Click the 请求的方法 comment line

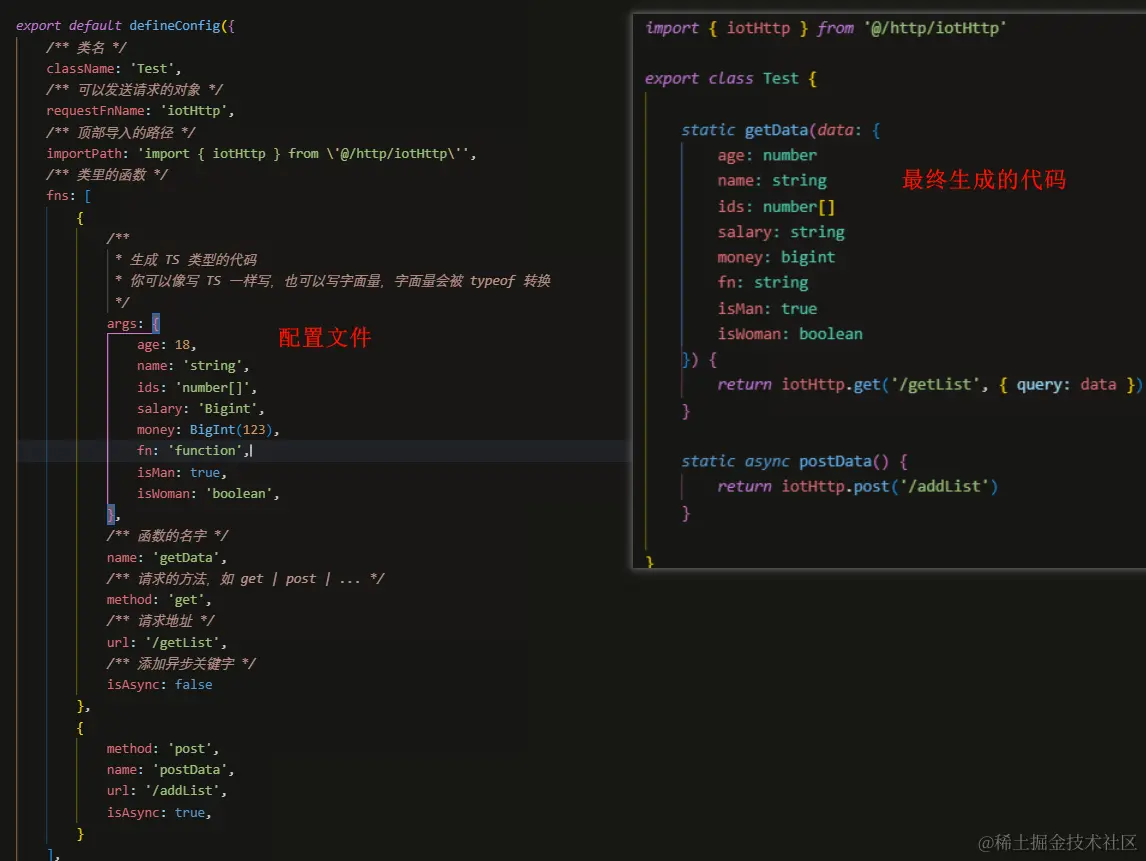pyautogui.click(x=246, y=579)
